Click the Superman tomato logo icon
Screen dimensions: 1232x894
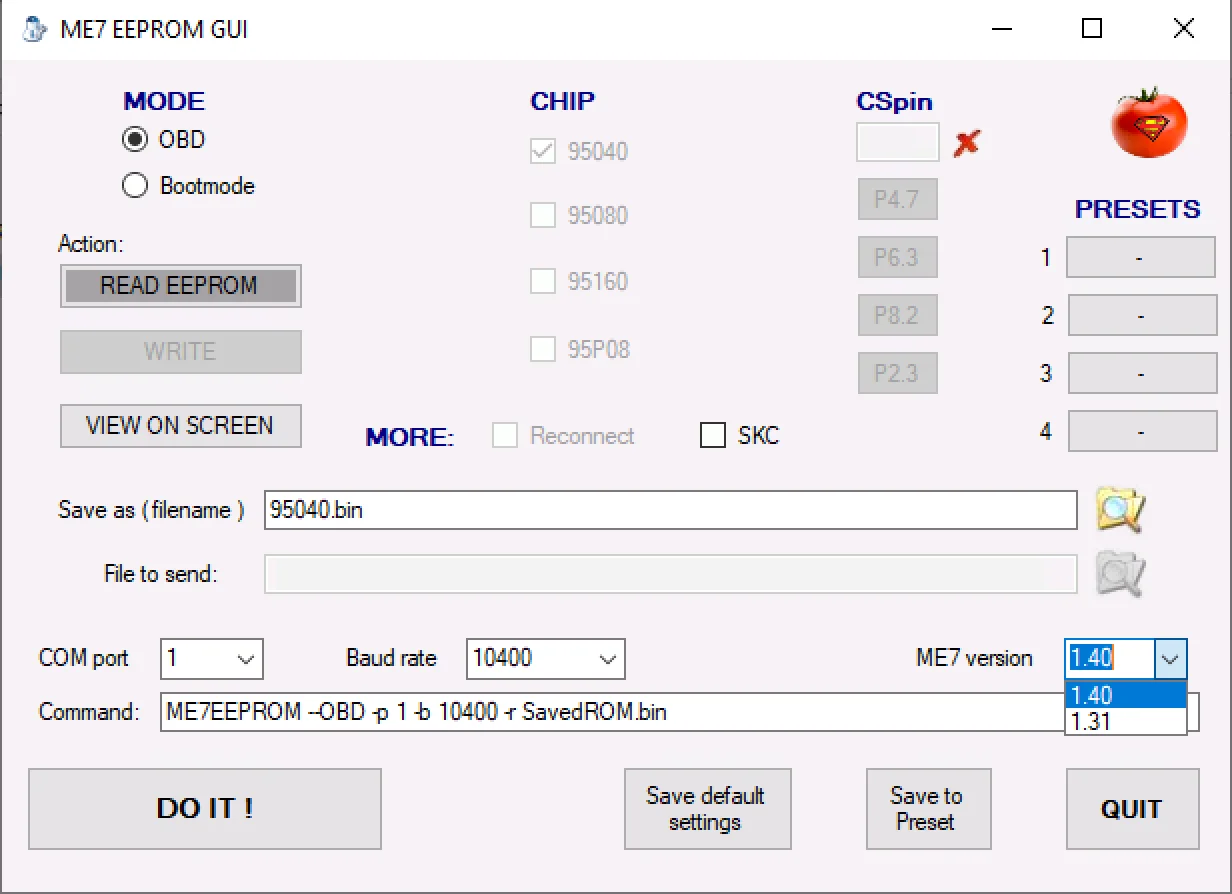1149,123
